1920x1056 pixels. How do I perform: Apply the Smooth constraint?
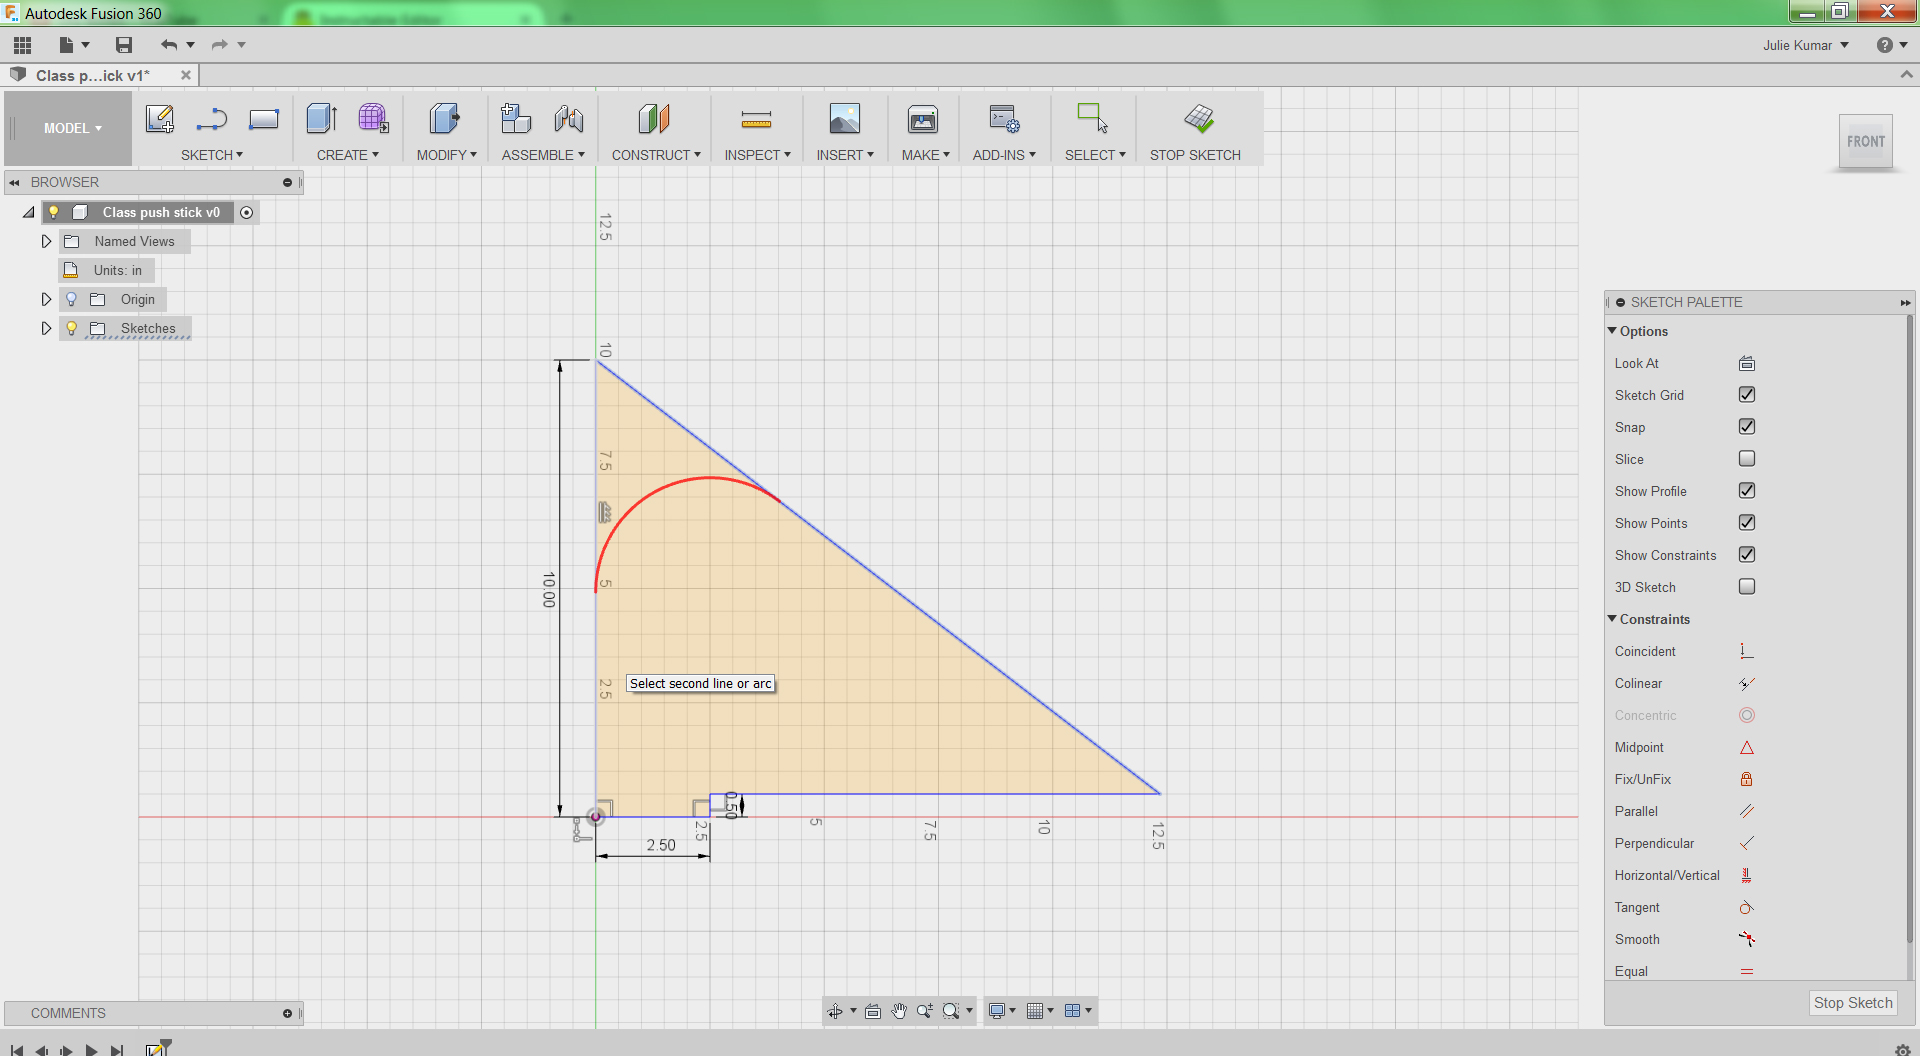click(1747, 940)
